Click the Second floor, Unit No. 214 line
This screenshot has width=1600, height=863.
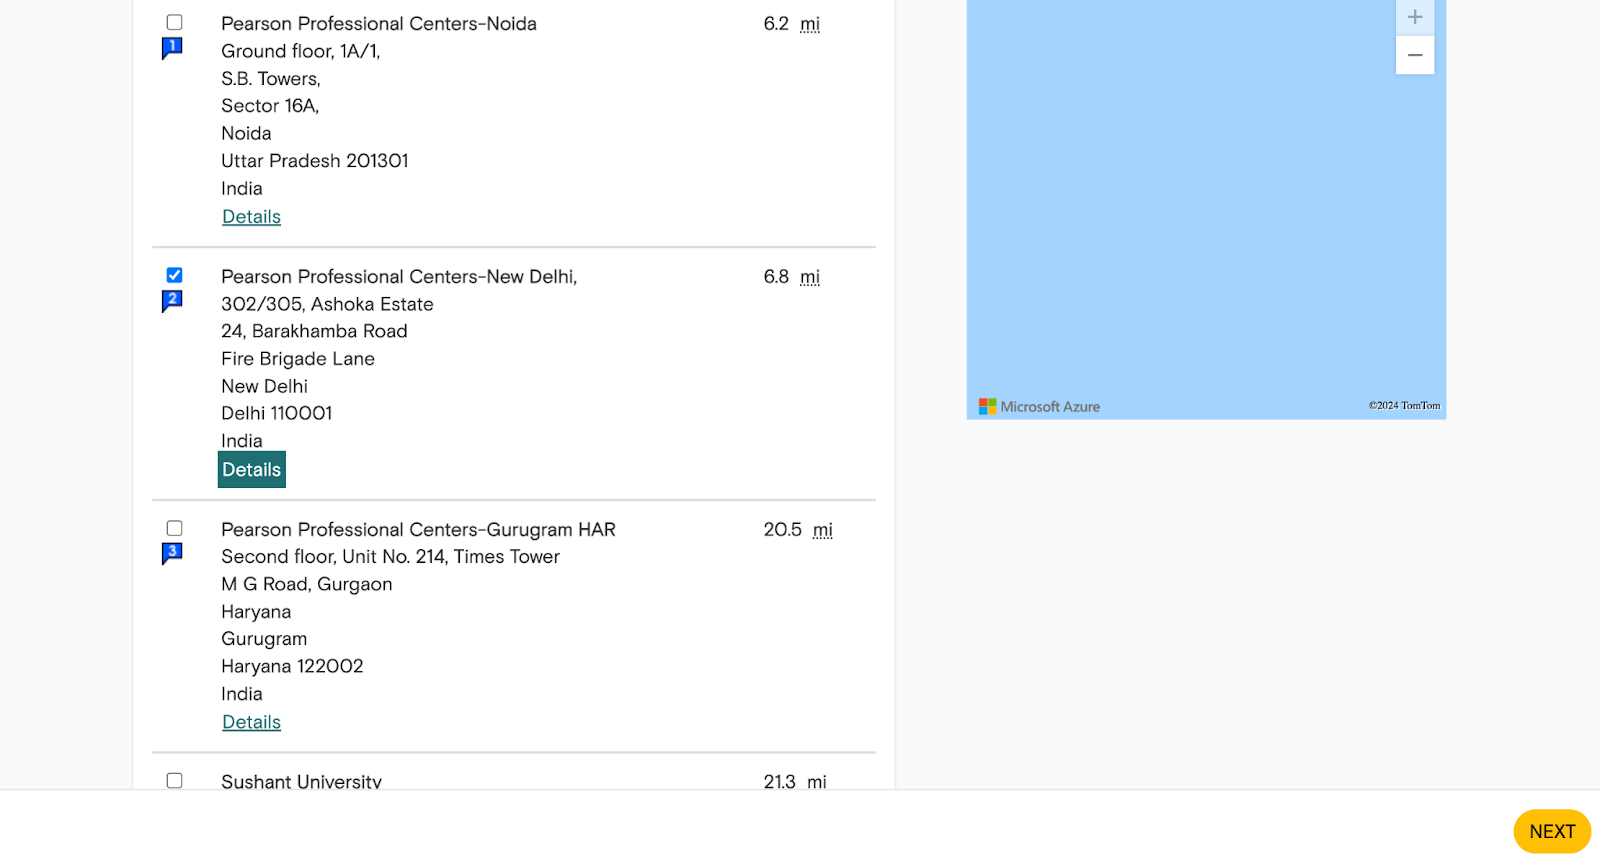[390, 557]
